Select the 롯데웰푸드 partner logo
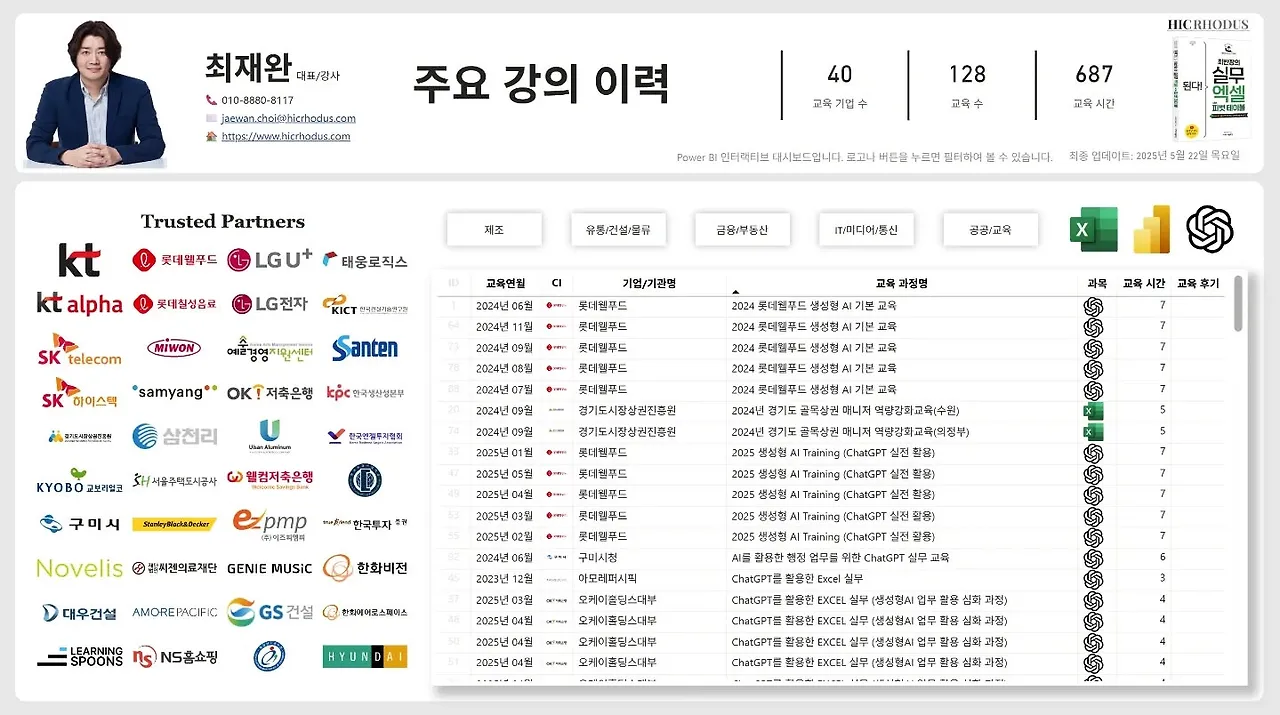 pos(174,260)
